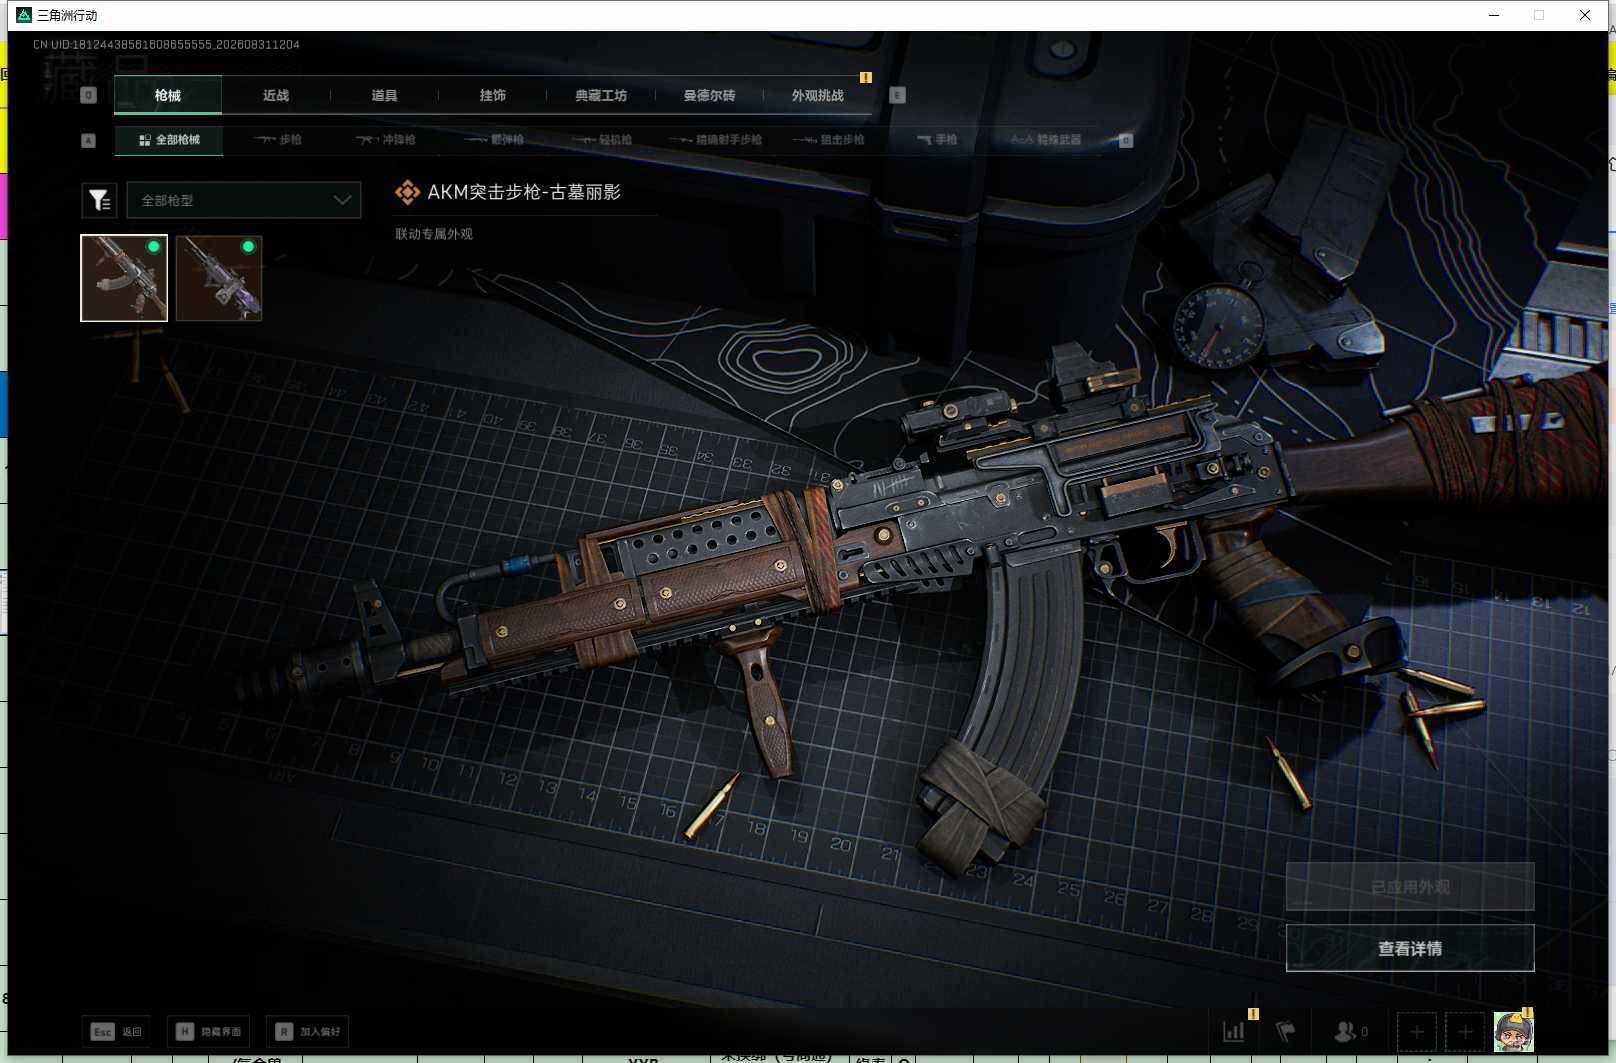Image resolution: width=1616 pixels, height=1063 pixels.
Task: Open the 挂饰 charms tab
Action: pyautogui.click(x=492, y=95)
